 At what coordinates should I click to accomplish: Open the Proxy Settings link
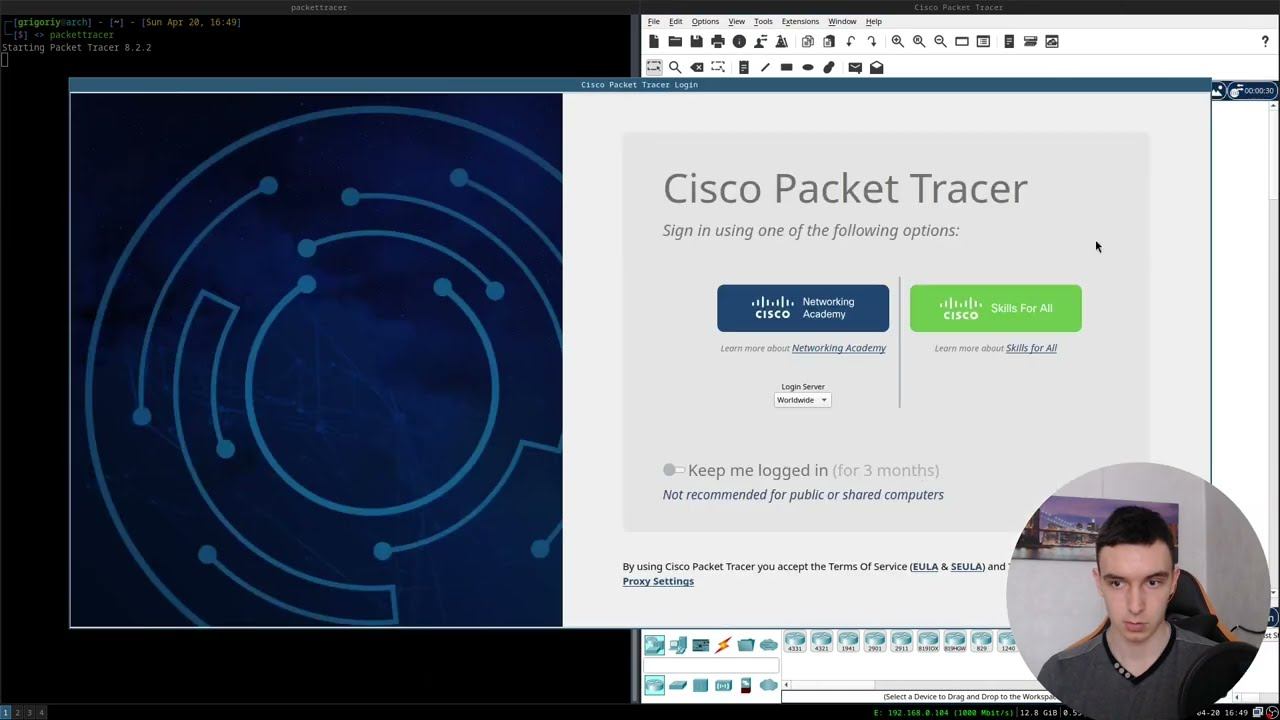[x=658, y=581]
